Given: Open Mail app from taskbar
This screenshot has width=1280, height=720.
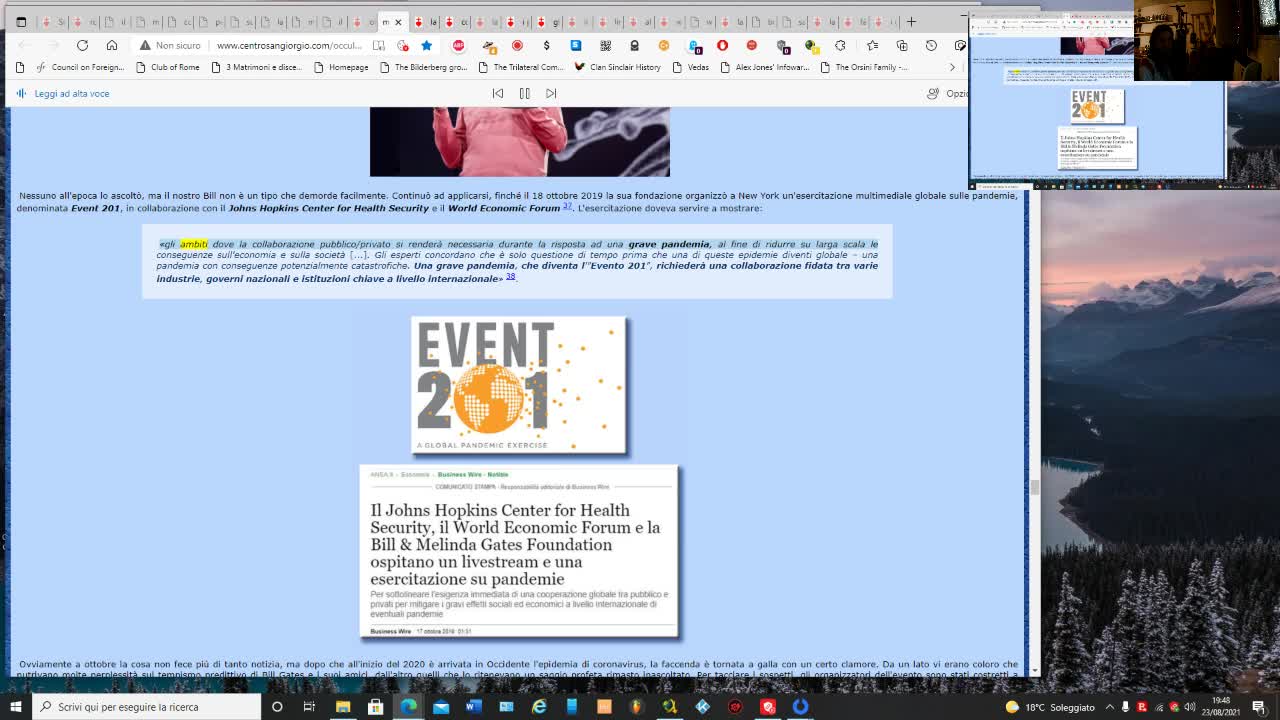Looking at the screenshot, I should pos(441,706).
